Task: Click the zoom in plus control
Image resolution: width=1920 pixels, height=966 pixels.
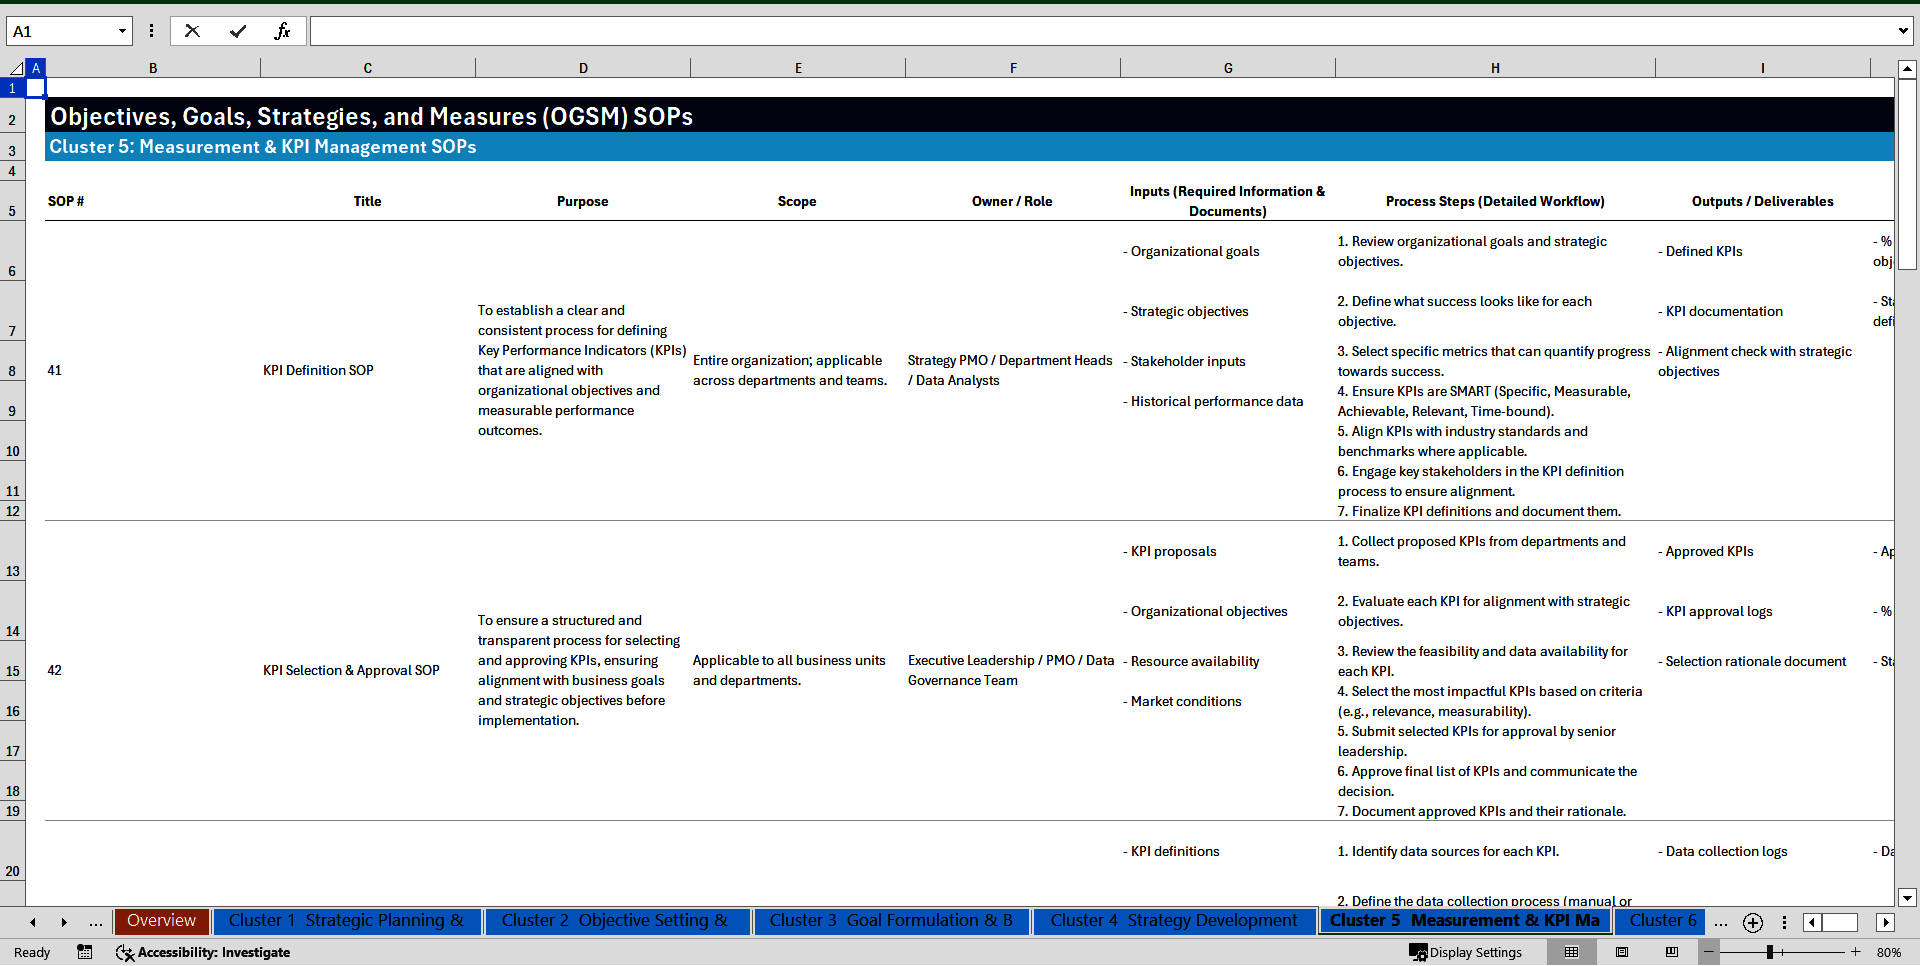Action: coord(1855,952)
